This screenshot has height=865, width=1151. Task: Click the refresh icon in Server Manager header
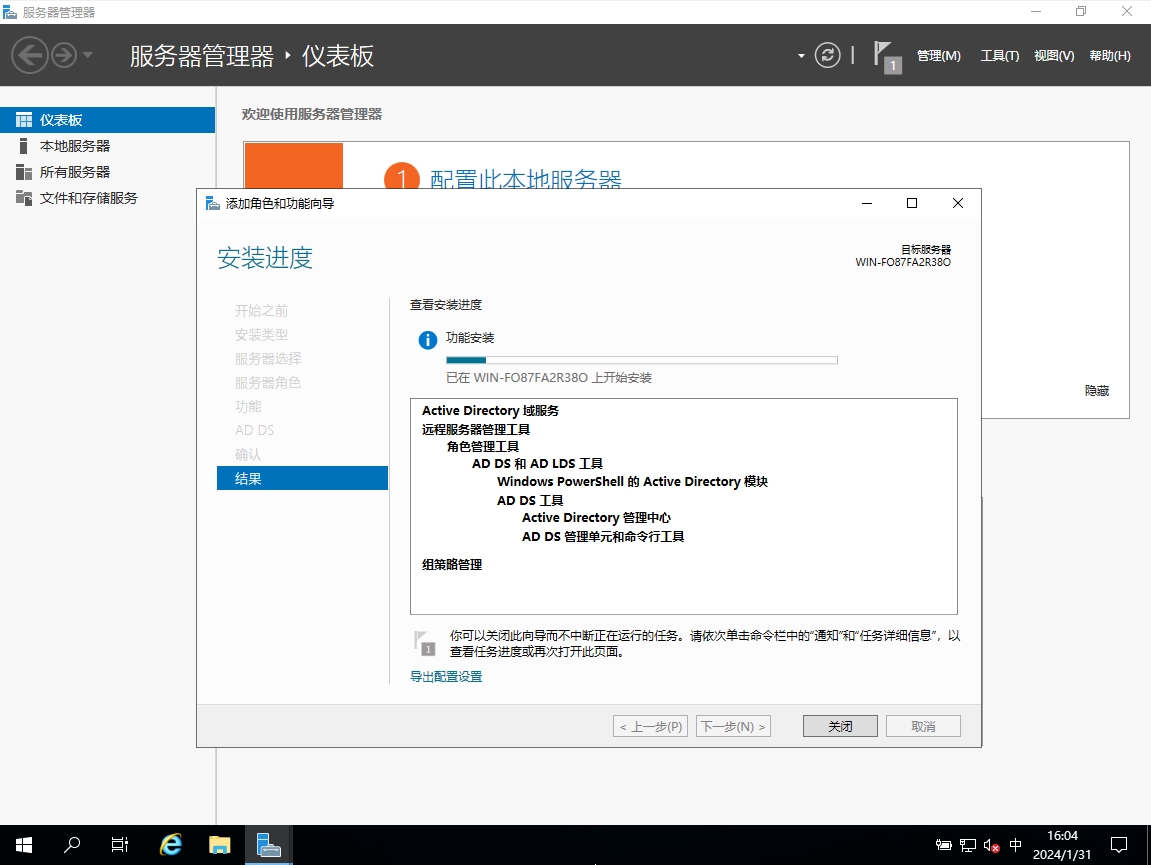click(827, 55)
